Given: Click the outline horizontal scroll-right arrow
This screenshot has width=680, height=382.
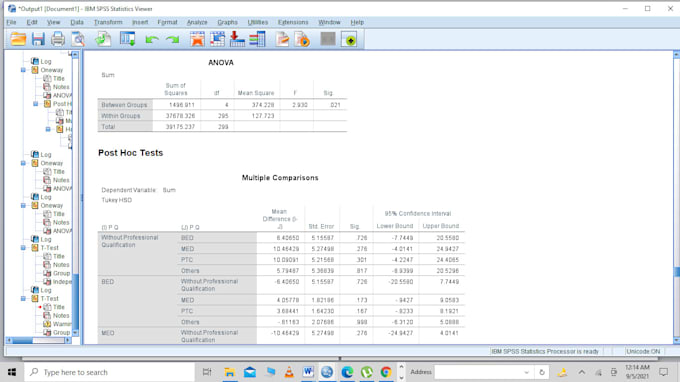Looking at the screenshot, I should click(x=68, y=340).
